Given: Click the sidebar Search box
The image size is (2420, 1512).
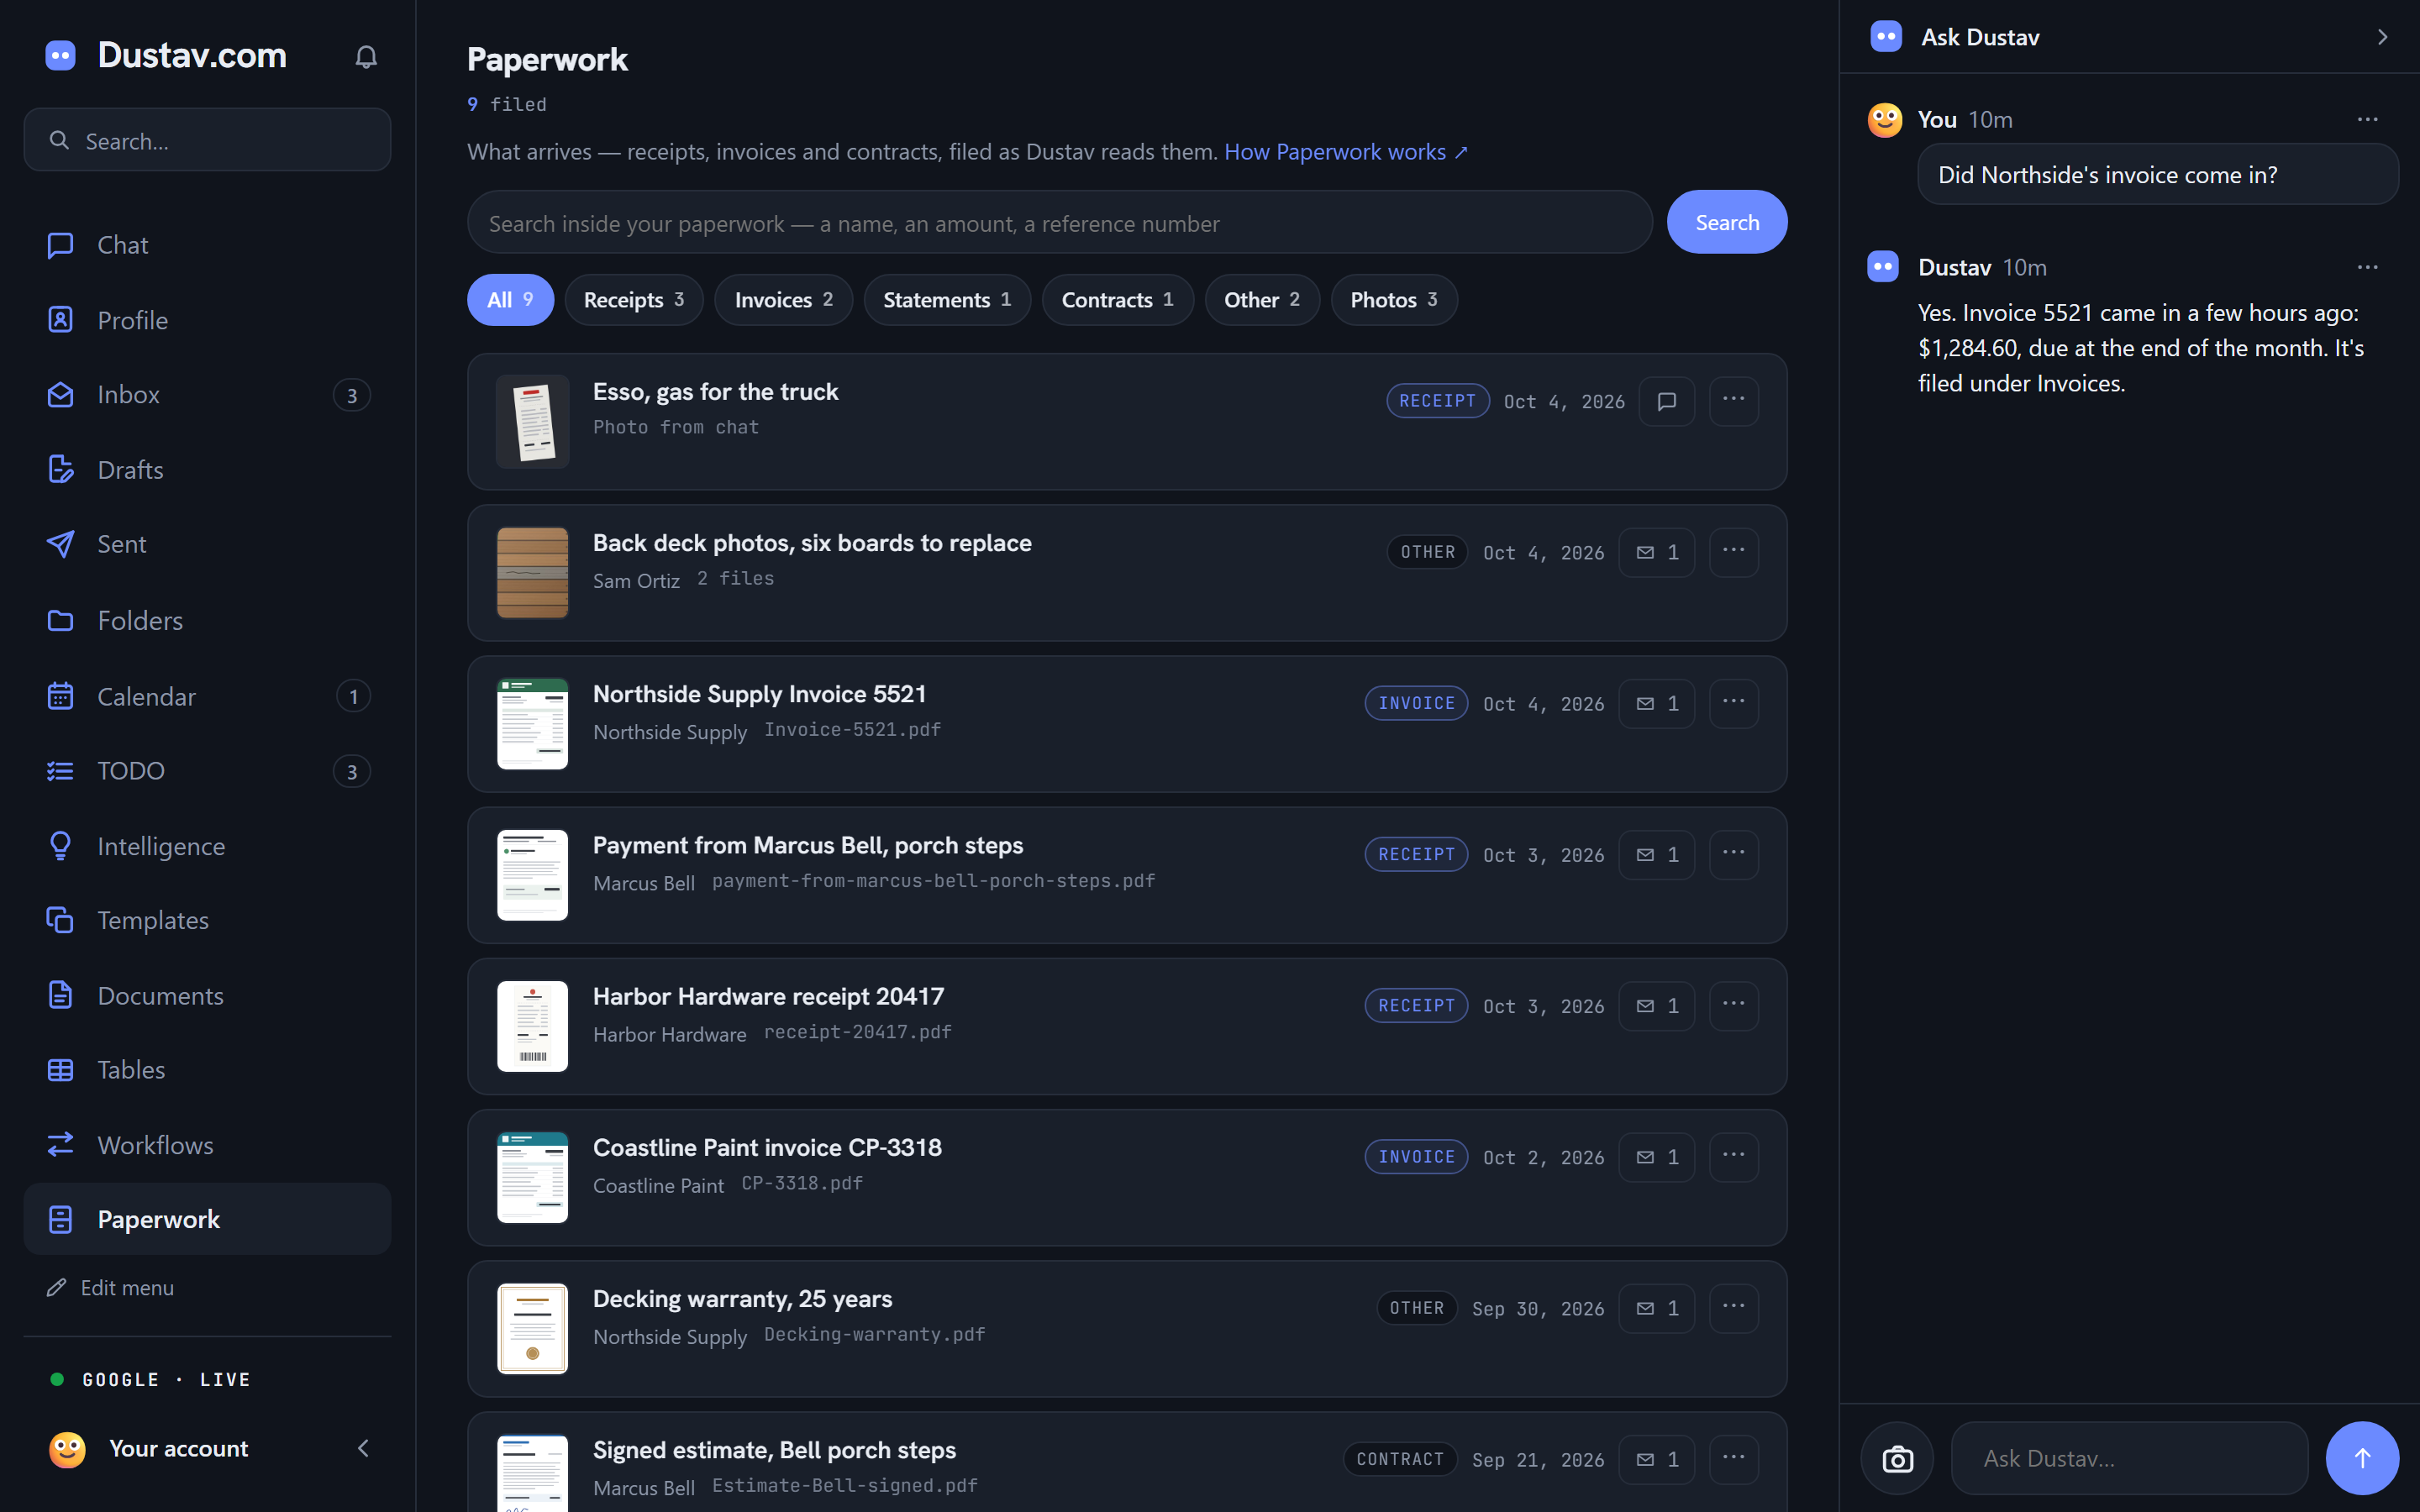Looking at the screenshot, I should pyautogui.click(x=207, y=140).
